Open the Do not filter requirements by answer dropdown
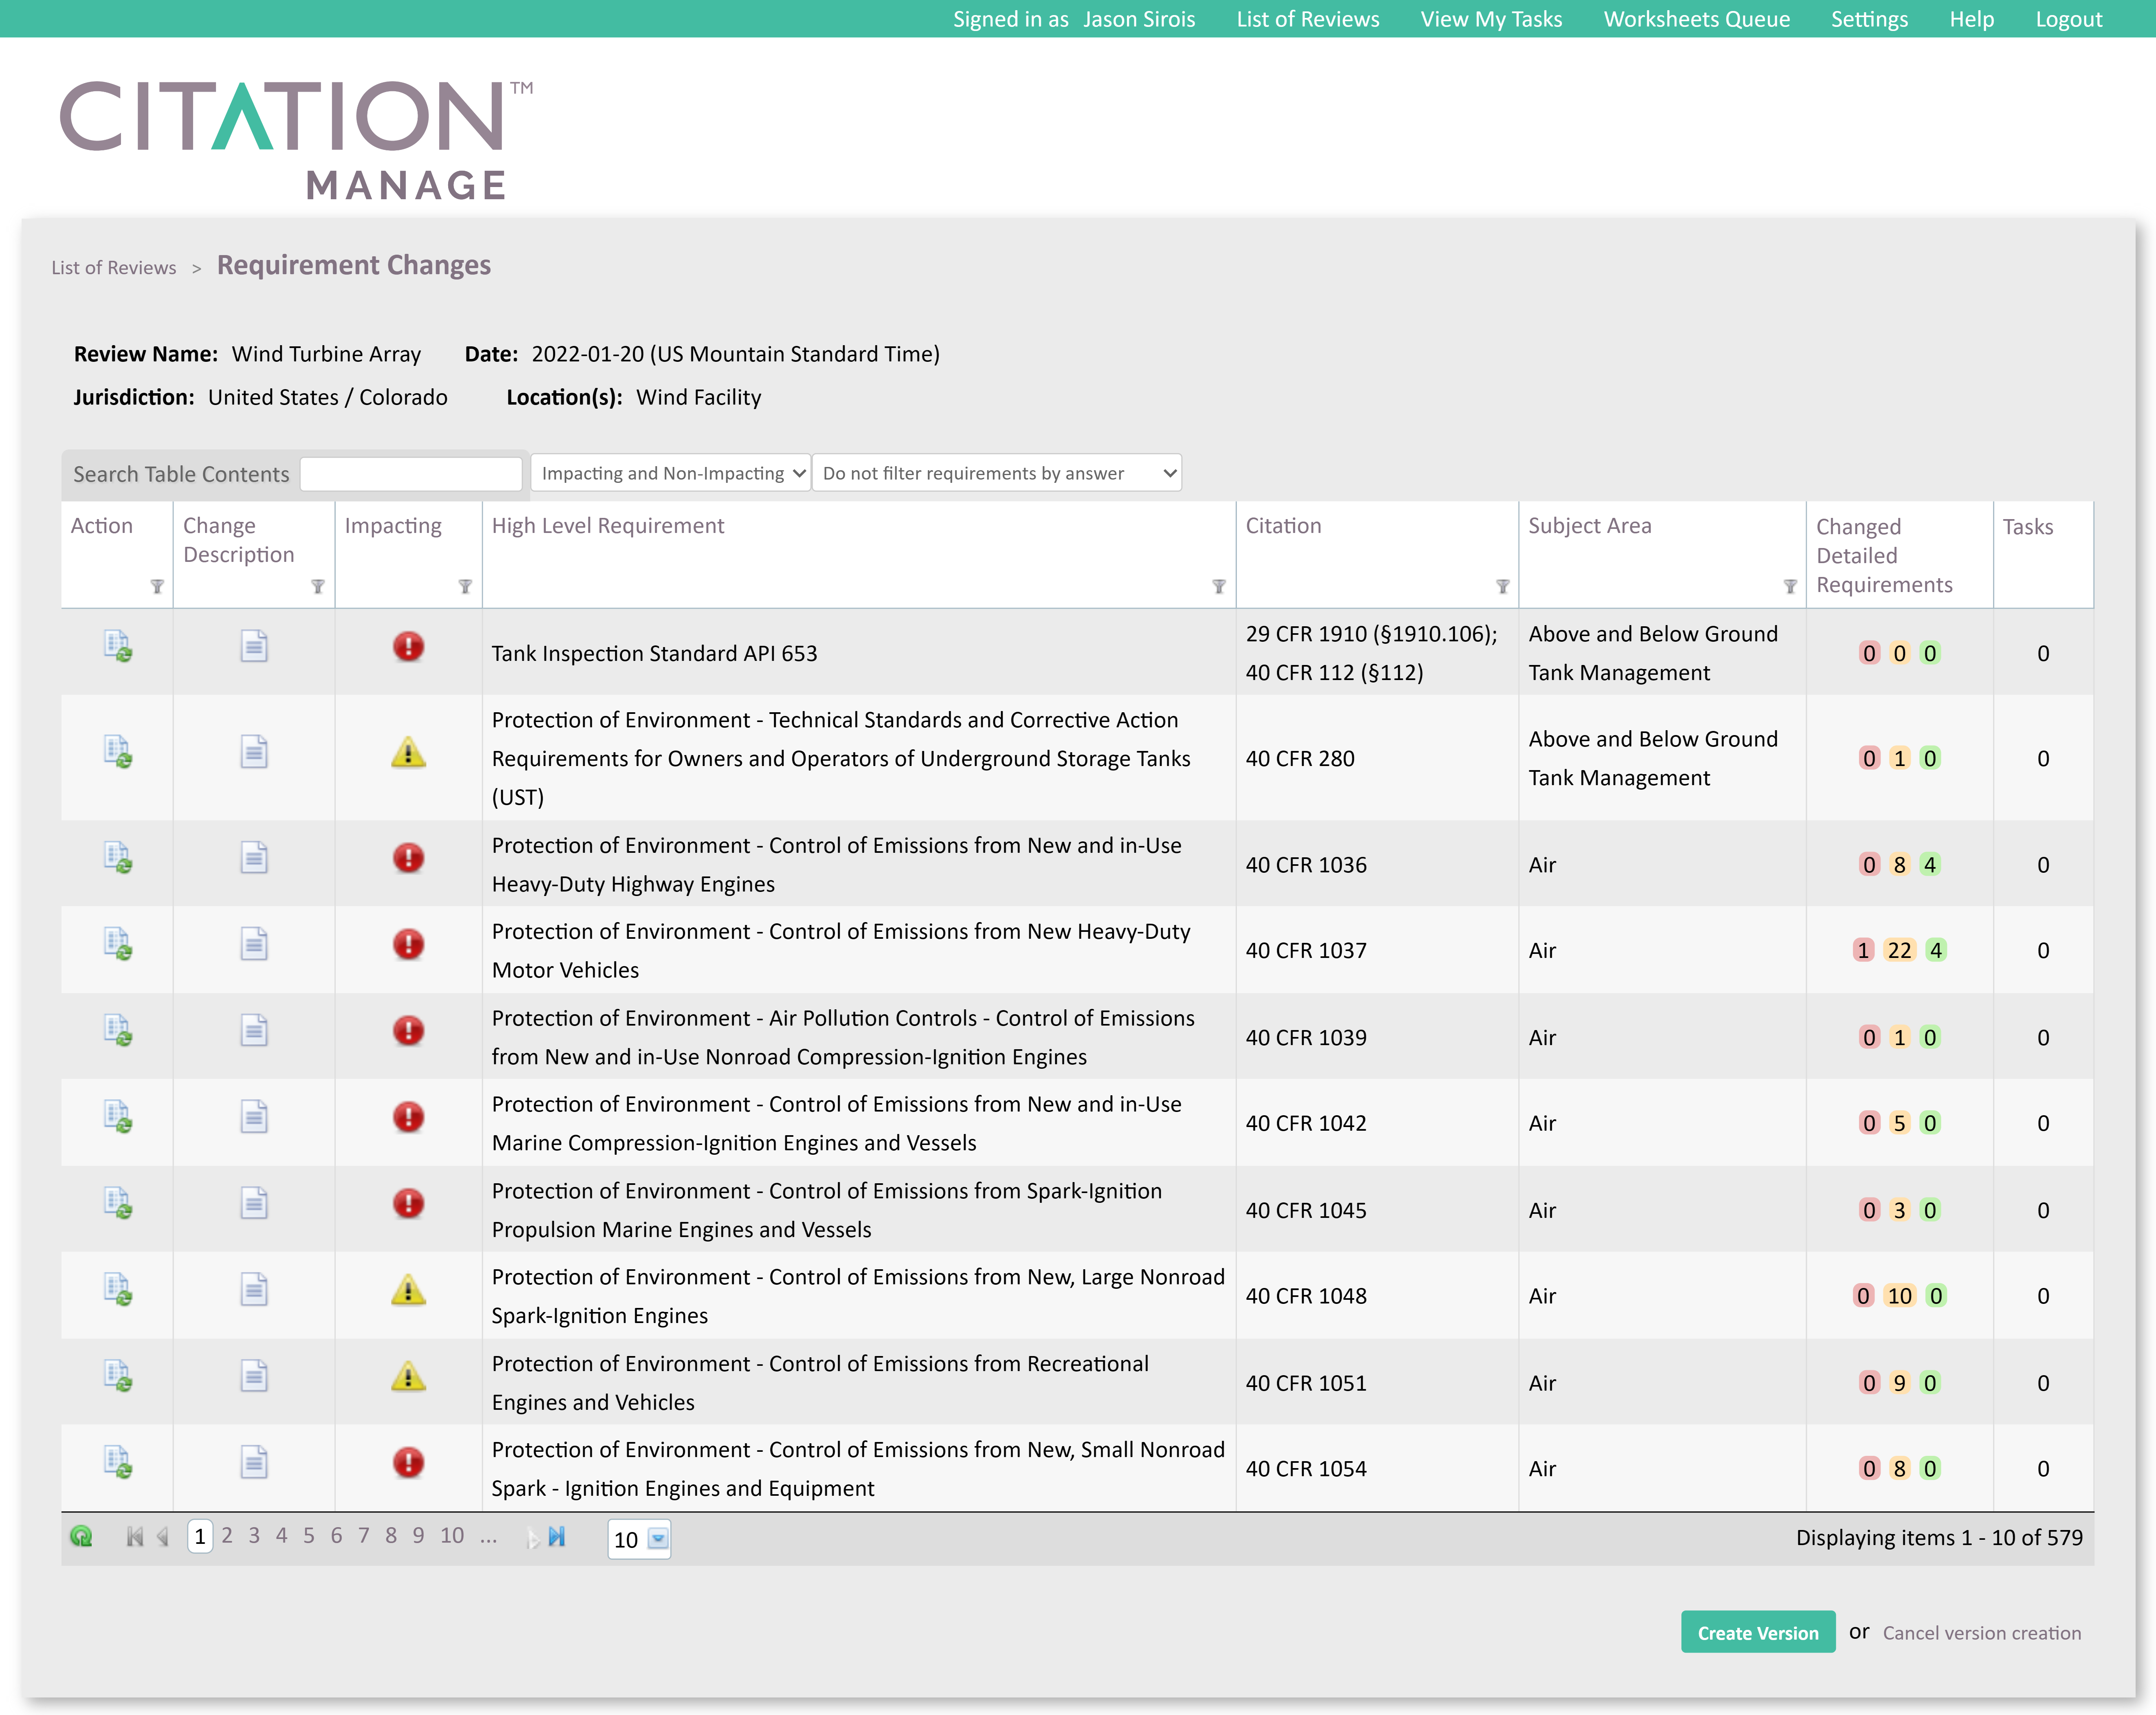Viewport: 2156px width, 1715px height. coord(996,473)
